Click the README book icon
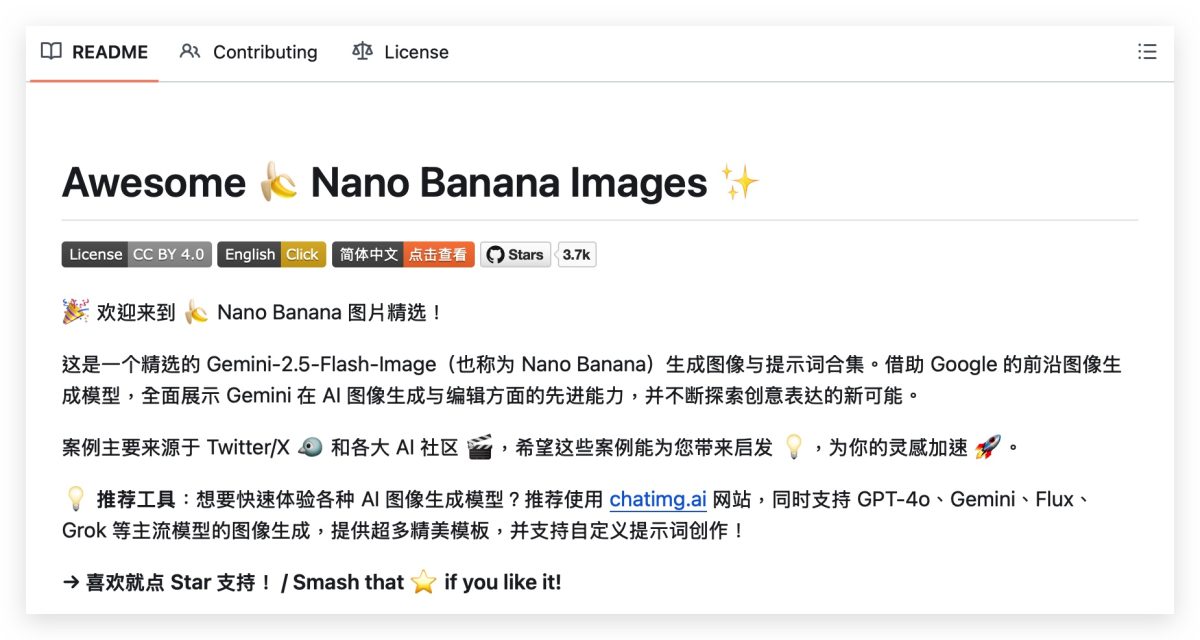This screenshot has height=640, width=1200. pos(51,51)
